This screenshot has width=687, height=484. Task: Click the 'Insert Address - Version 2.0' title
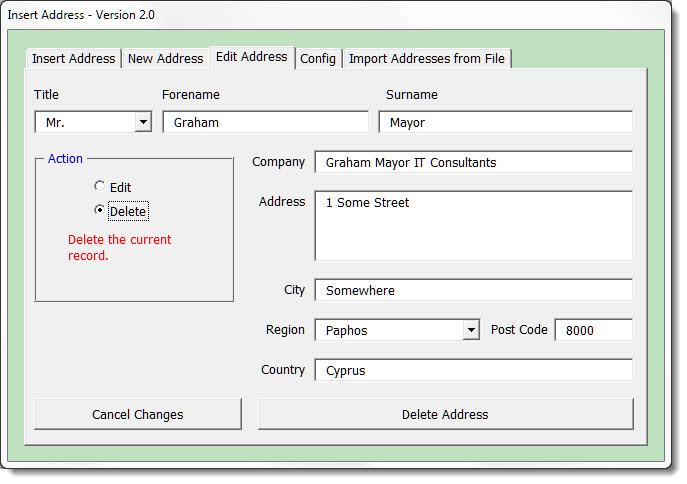(81, 15)
